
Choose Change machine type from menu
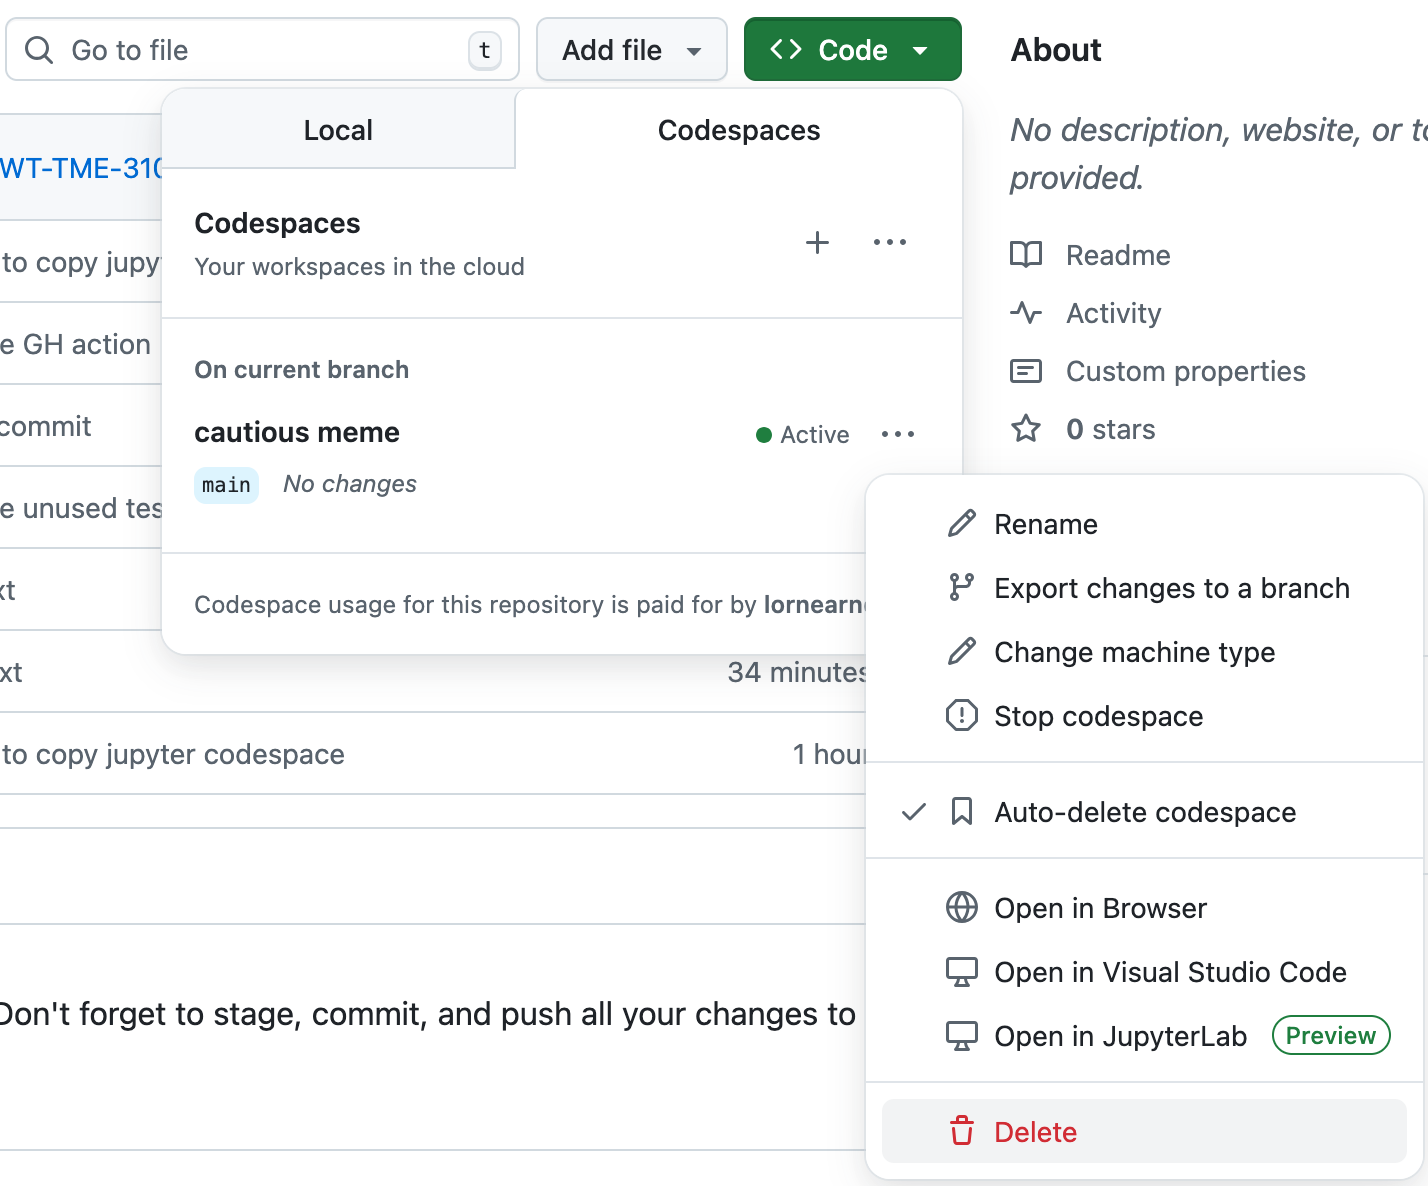coord(1134,652)
